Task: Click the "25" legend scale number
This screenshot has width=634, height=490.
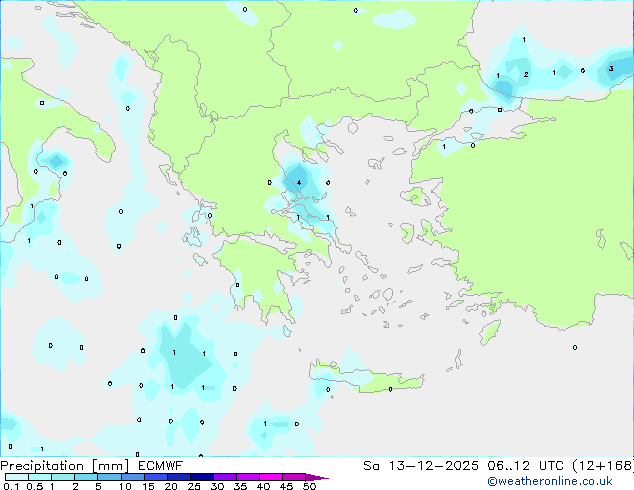Action: click(194, 486)
